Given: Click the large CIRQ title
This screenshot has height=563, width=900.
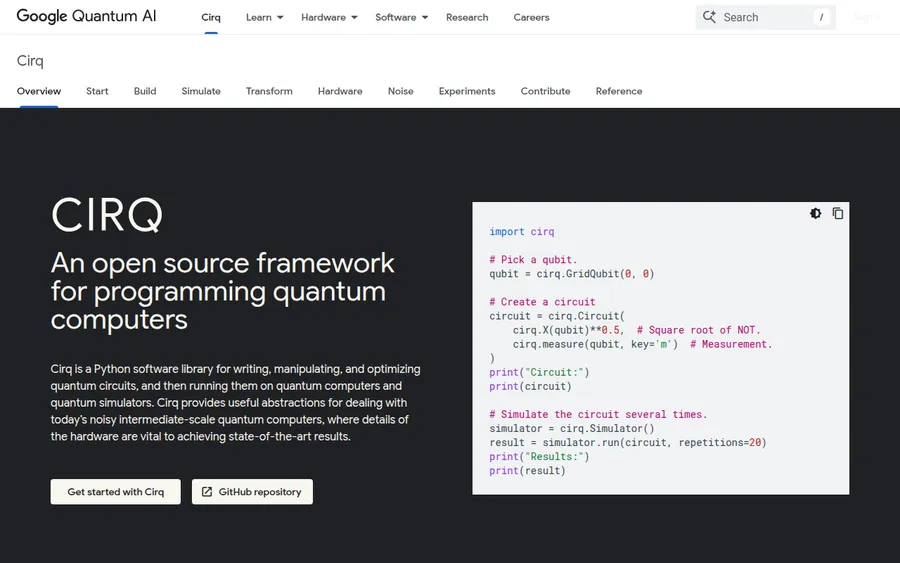Looking at the screenshot, I should pyautogui.click(x=107, y=215).
